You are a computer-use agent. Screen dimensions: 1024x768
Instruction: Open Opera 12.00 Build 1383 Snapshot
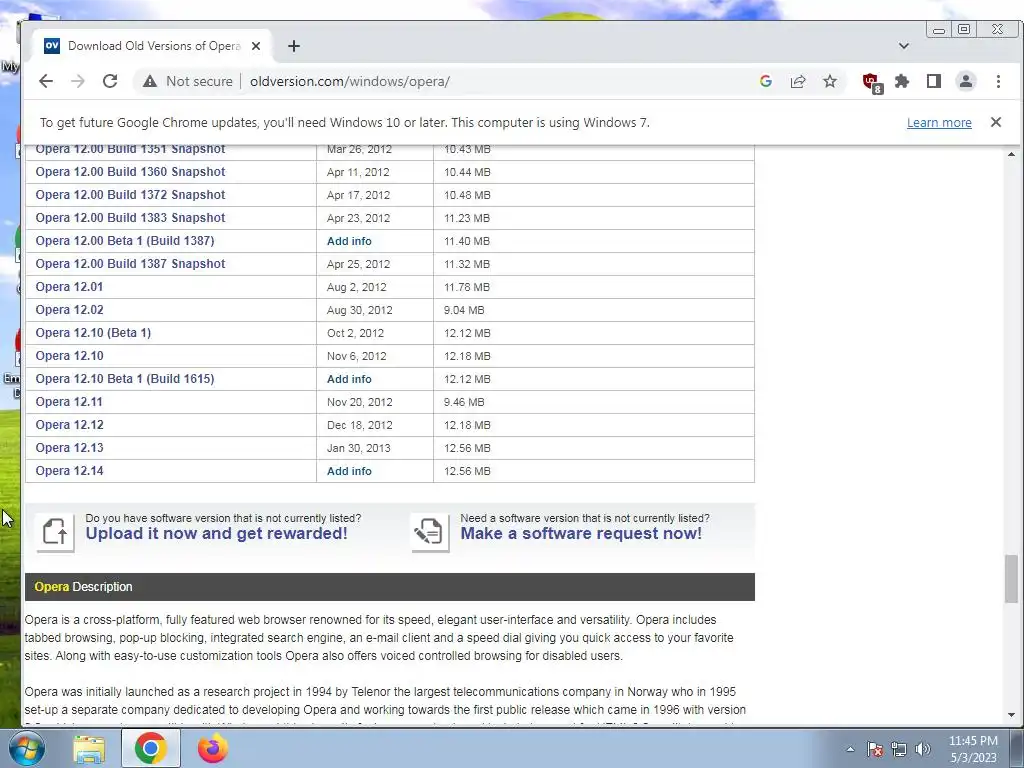tap(130, 217)
